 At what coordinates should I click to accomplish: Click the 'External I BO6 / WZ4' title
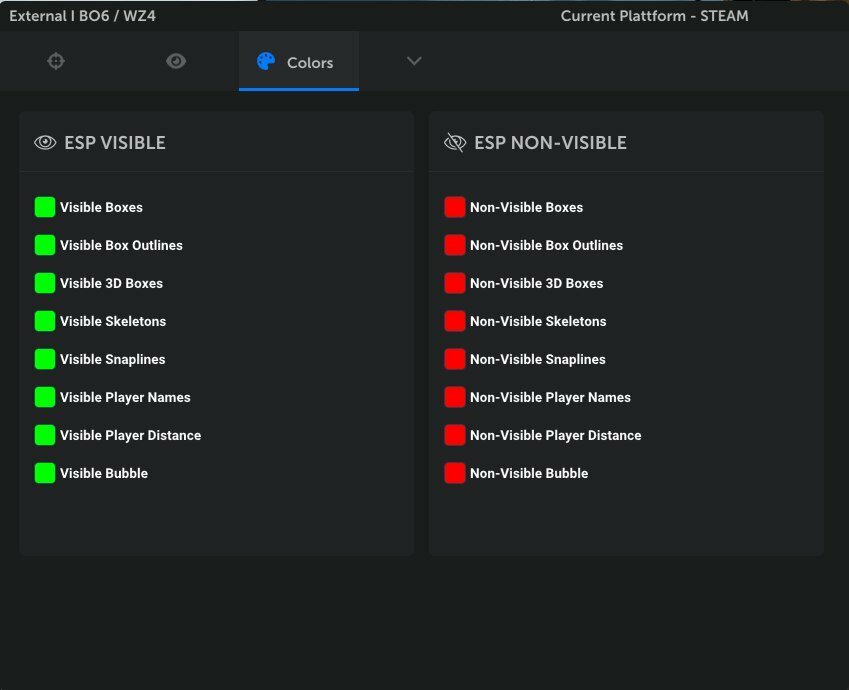coord(82,16)
